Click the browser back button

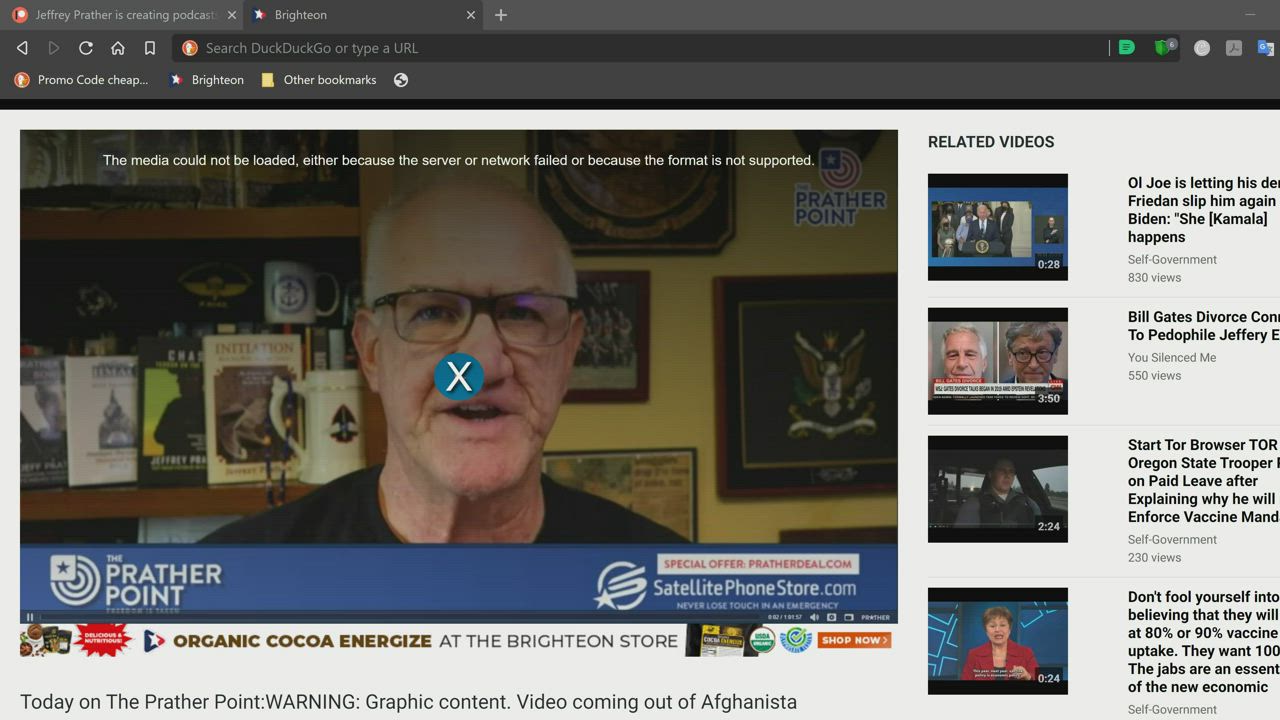[22, 48]
